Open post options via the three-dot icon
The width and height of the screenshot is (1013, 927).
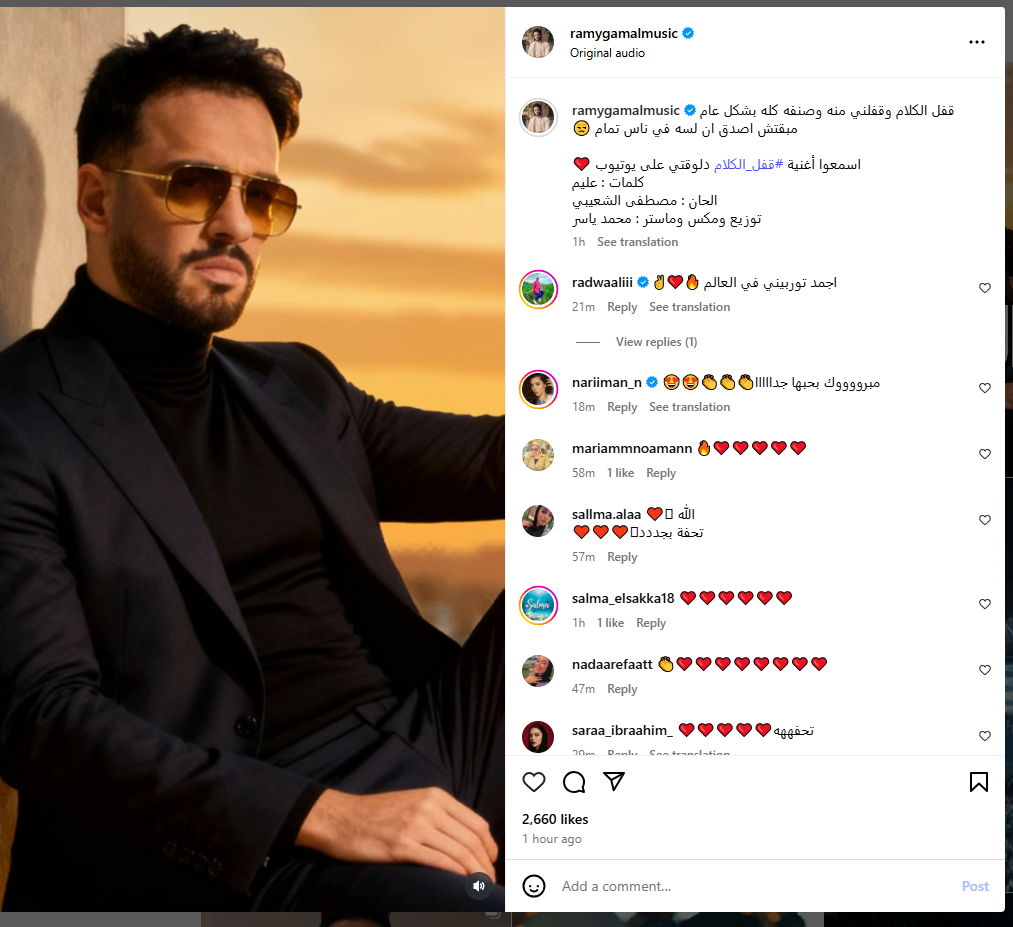[x=977, y=41]
